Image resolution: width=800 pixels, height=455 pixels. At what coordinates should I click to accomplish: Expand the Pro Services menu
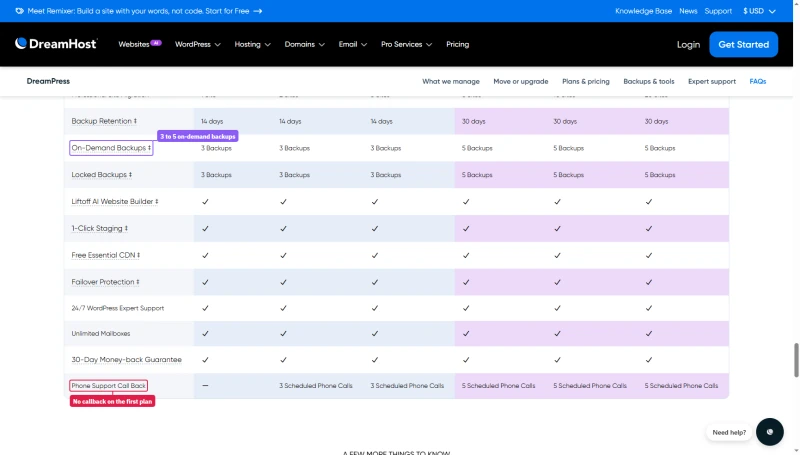click(x=406, y=44)
